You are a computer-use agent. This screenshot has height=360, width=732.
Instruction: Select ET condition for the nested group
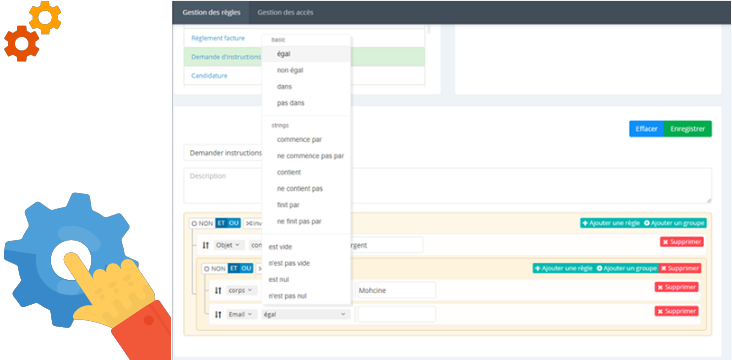pos(233,268)
